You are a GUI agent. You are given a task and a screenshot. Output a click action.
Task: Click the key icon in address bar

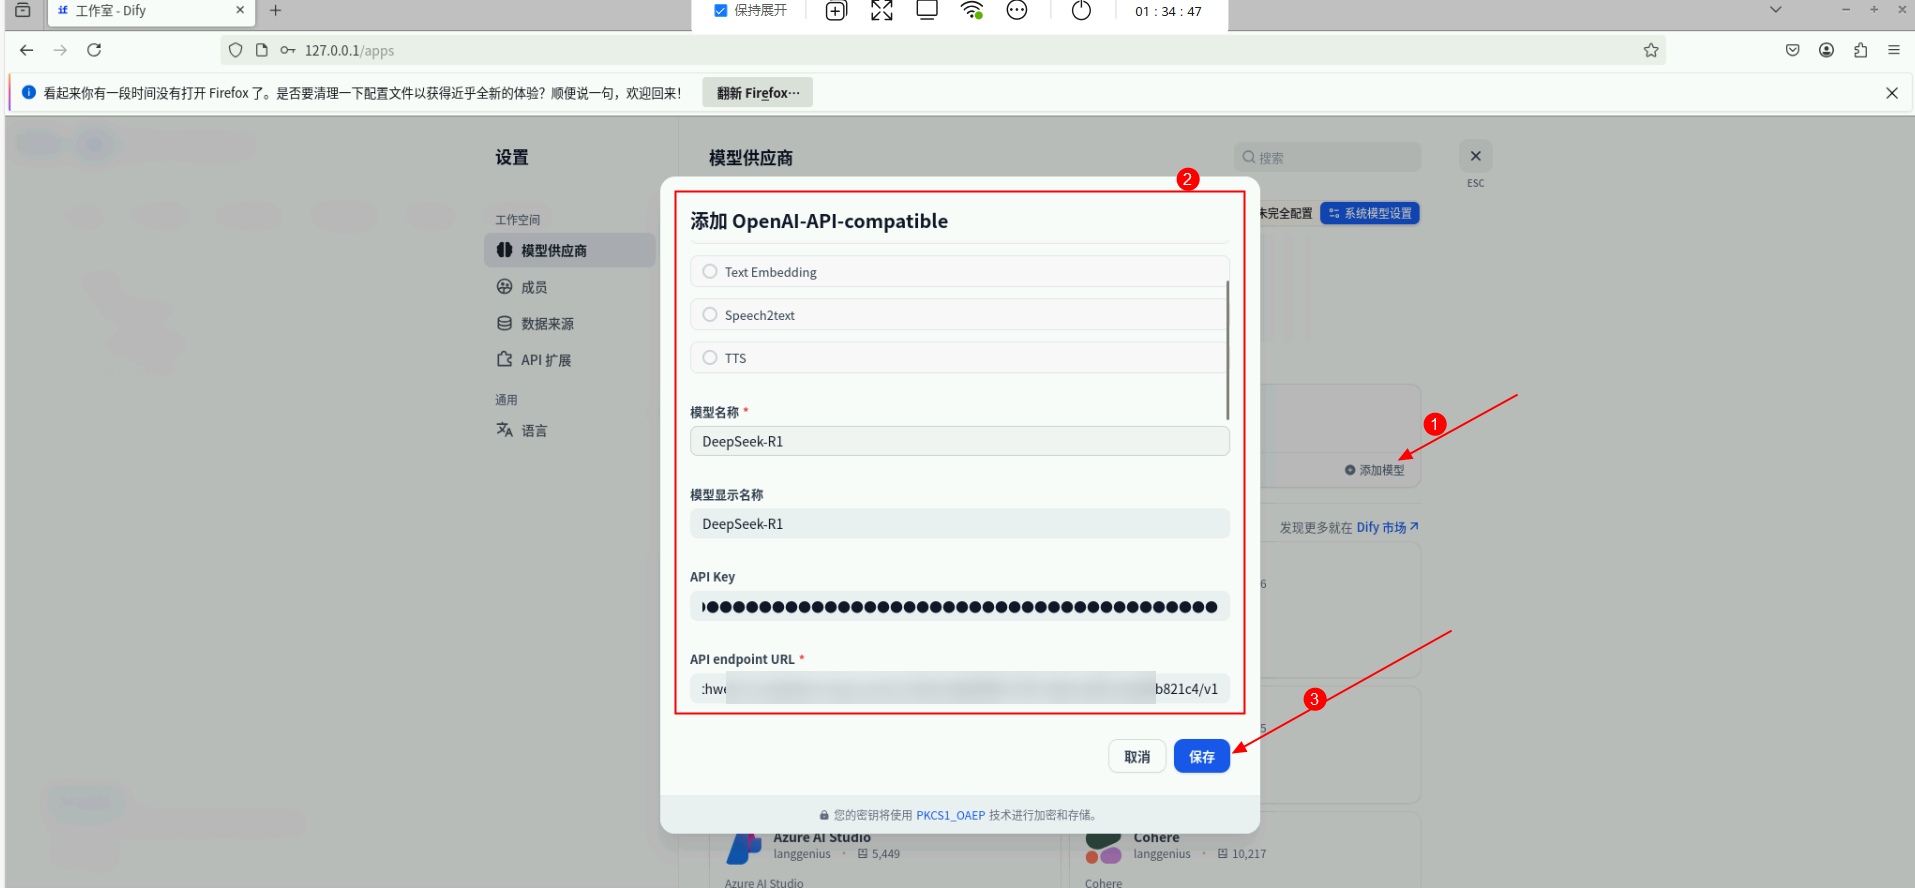pyautogui.click(x=288, y=50)
